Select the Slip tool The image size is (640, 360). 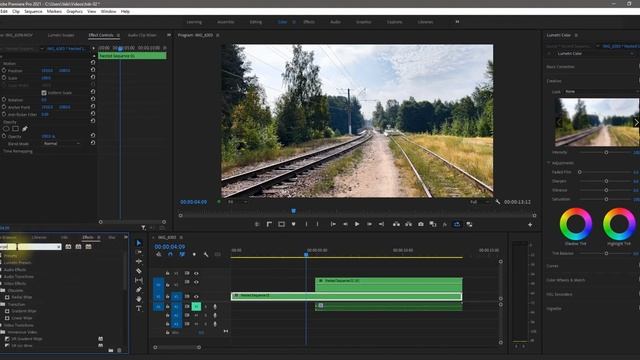139,280
